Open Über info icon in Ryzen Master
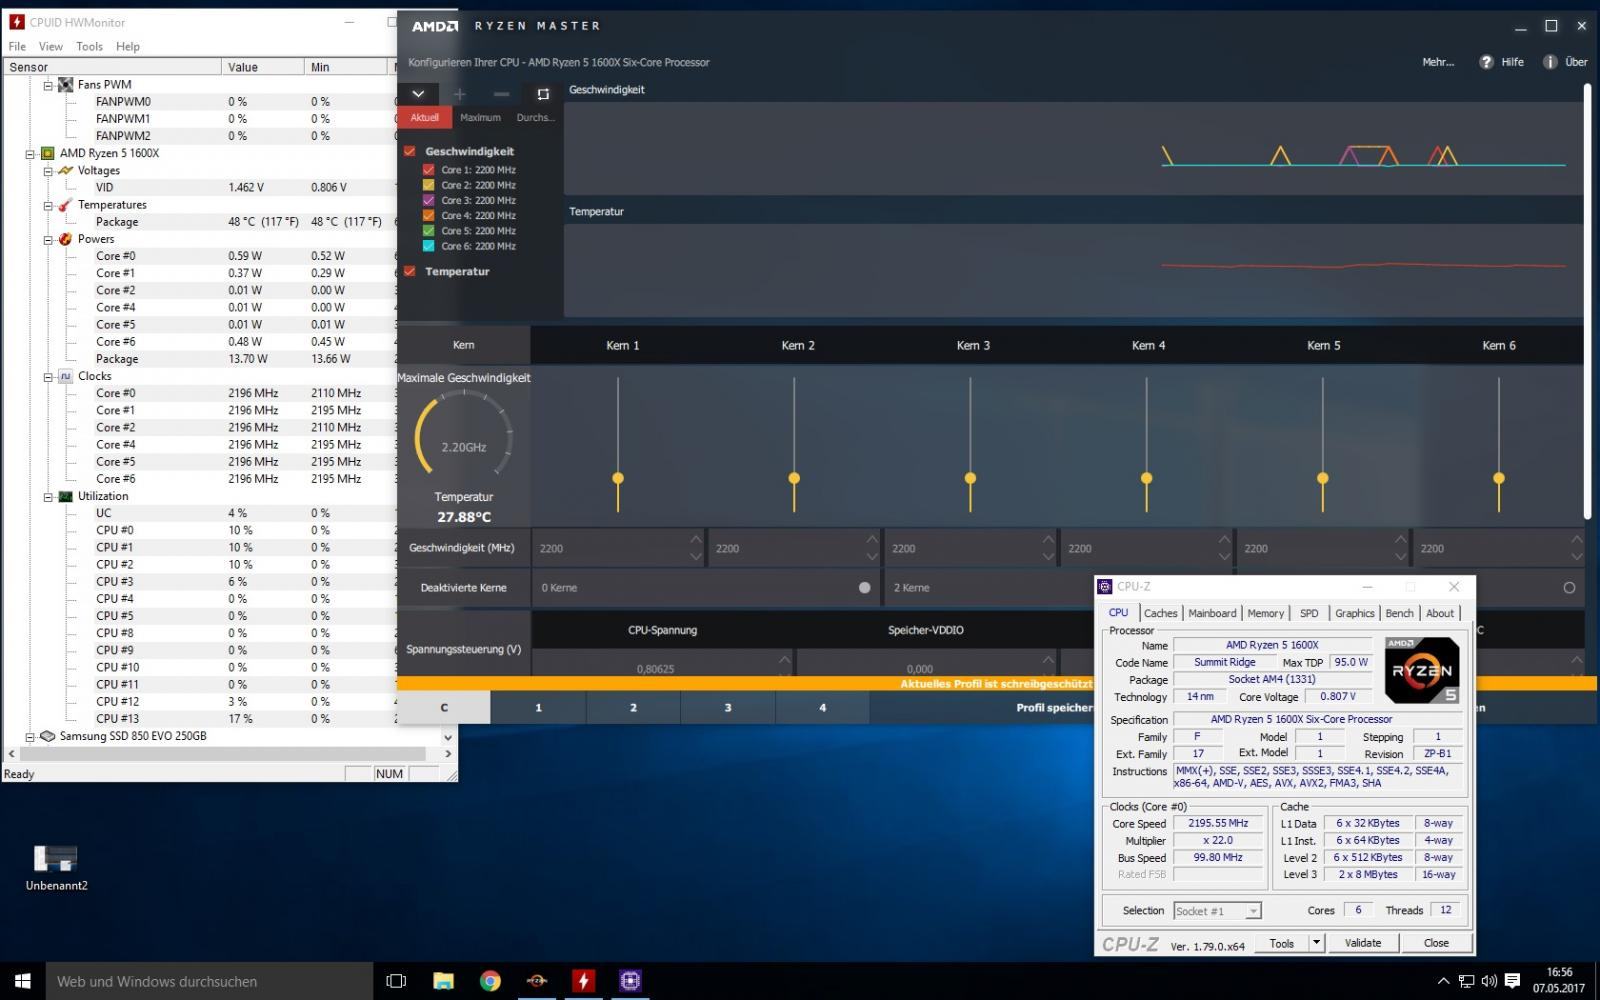Viewport: 1600px width, 1000px height. coord(1550,62)
